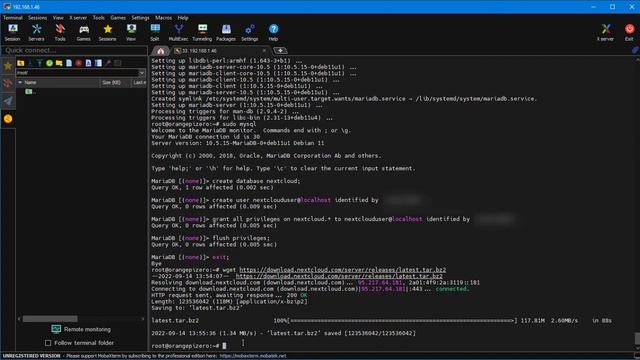Image resolution: width=640 pixels, height=360 pixels.
Task: Open the View menu
Action: [58, 18]
